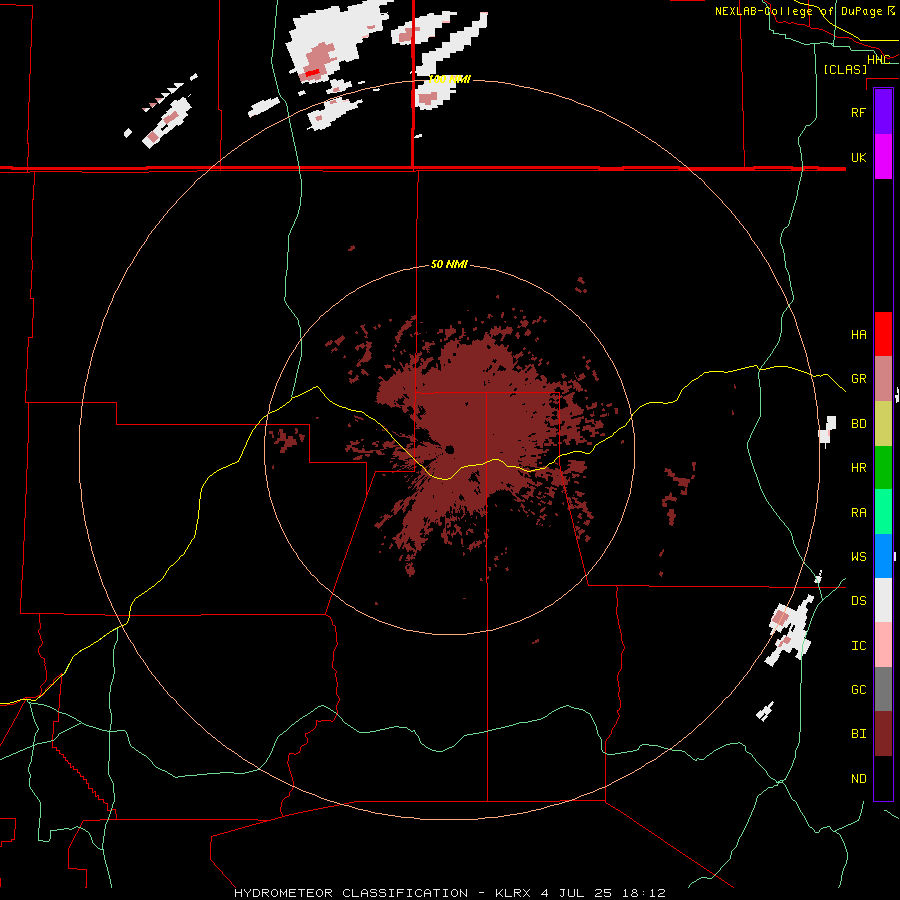Click the 100 NMI range ring label
This screenshot has width=900, height=900.
[449, 79]
